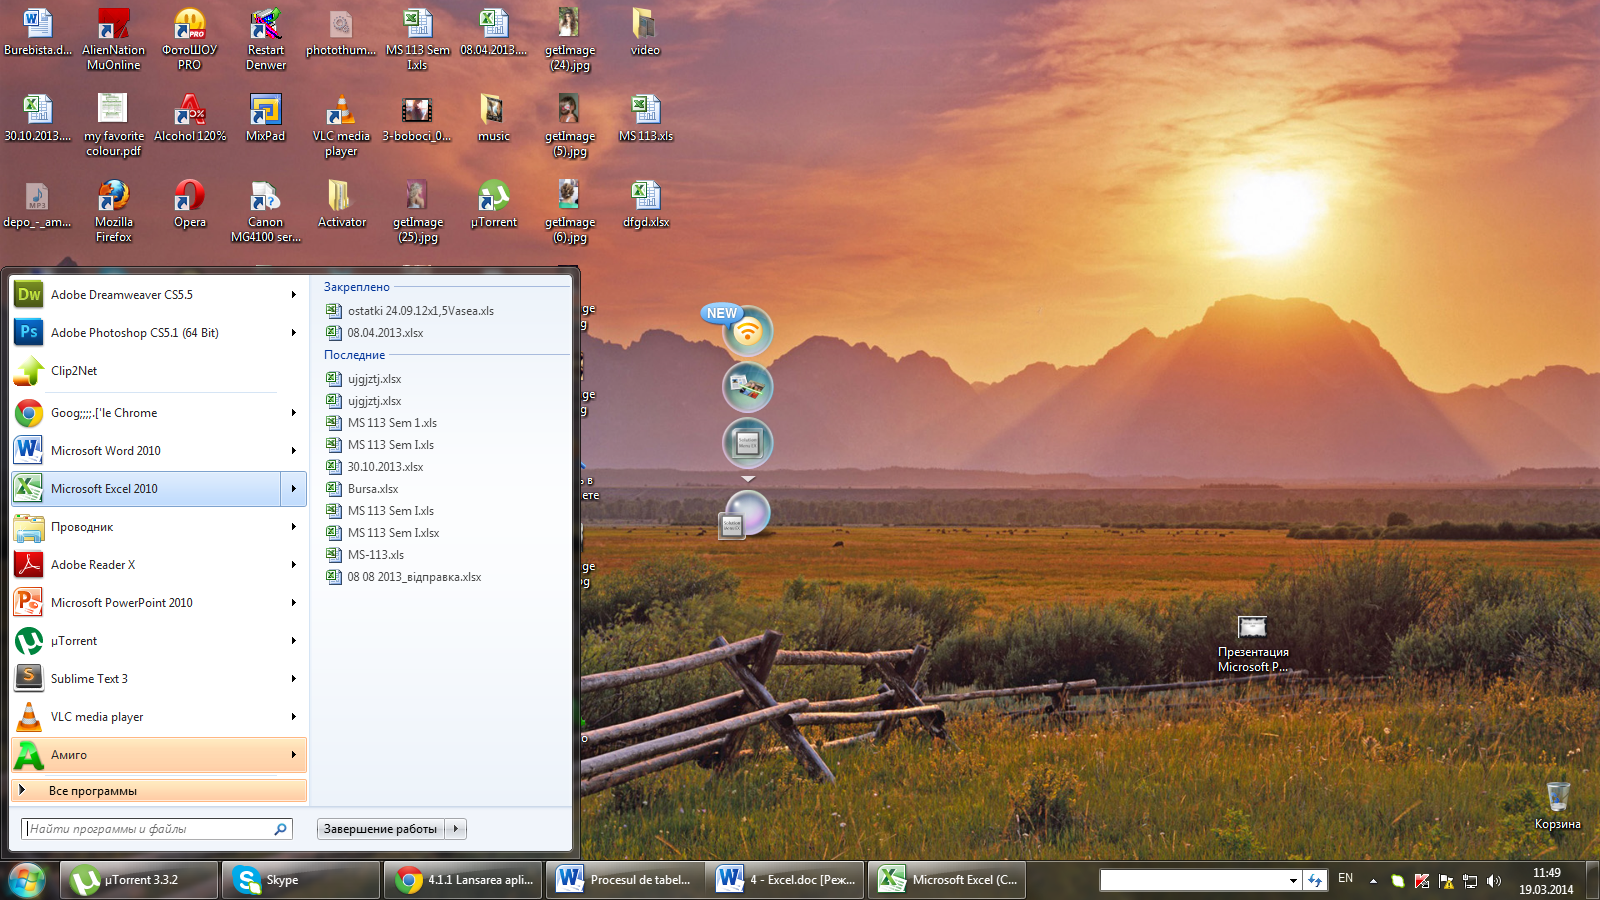Select MixPad desktop shortcut
This screenshot has width=1600, height=900.
(265, 118)
